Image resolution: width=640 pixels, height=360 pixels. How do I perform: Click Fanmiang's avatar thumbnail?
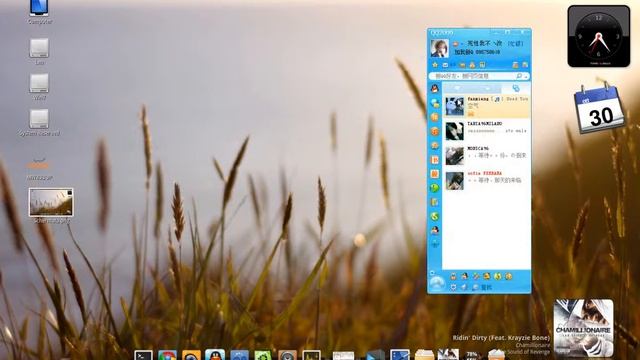454,107
